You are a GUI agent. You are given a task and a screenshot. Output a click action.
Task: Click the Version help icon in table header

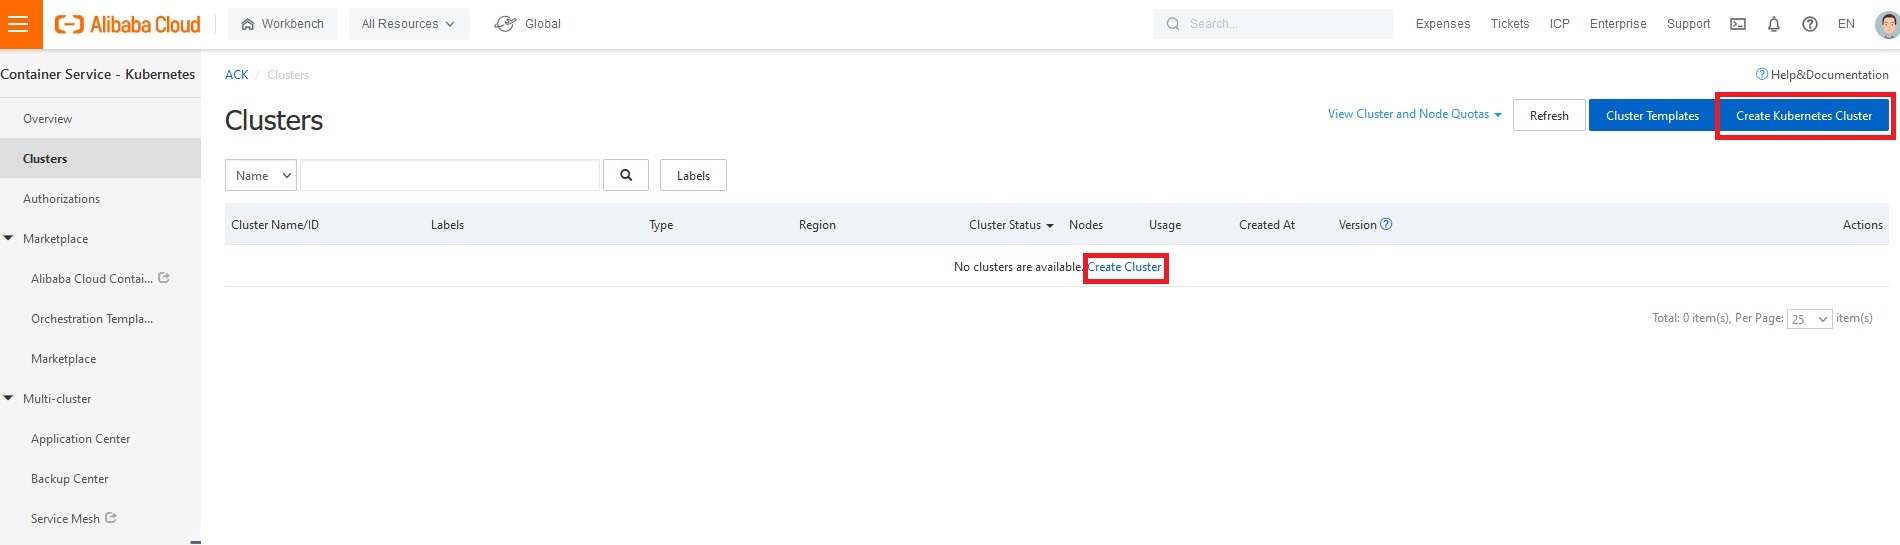[1386, 224]
